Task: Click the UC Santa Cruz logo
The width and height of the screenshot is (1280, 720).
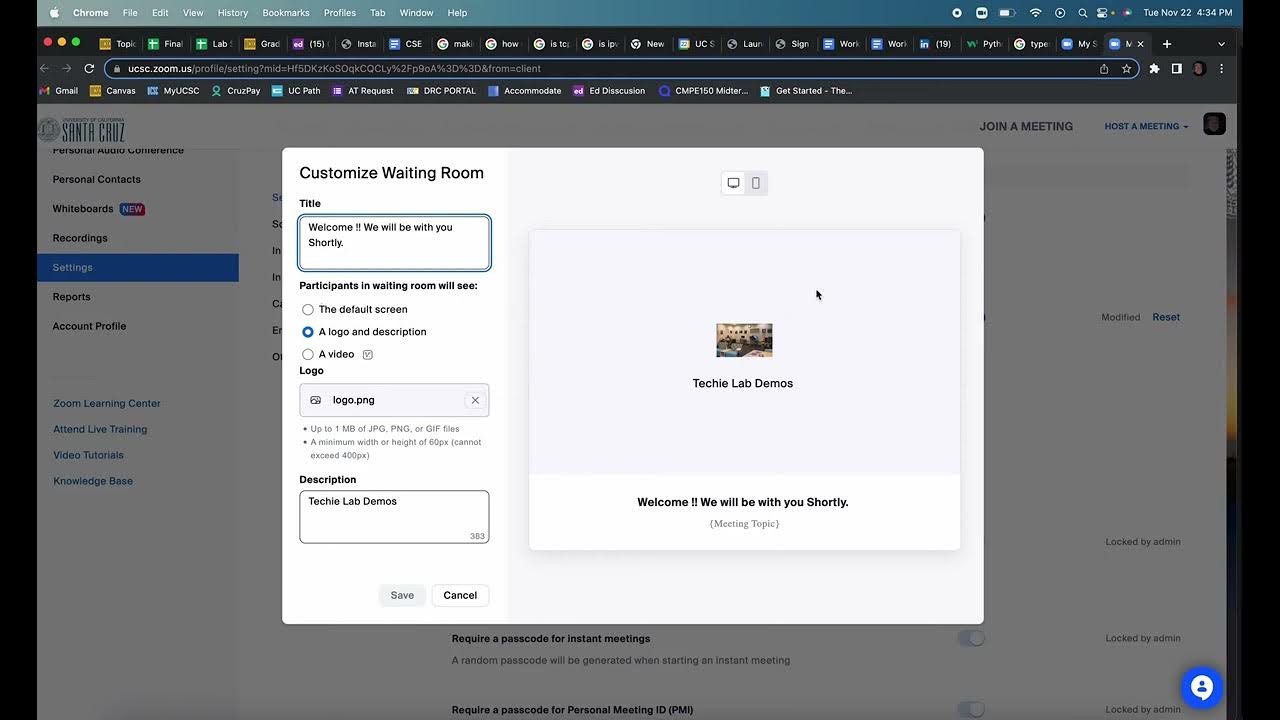Action: point(82,129)
